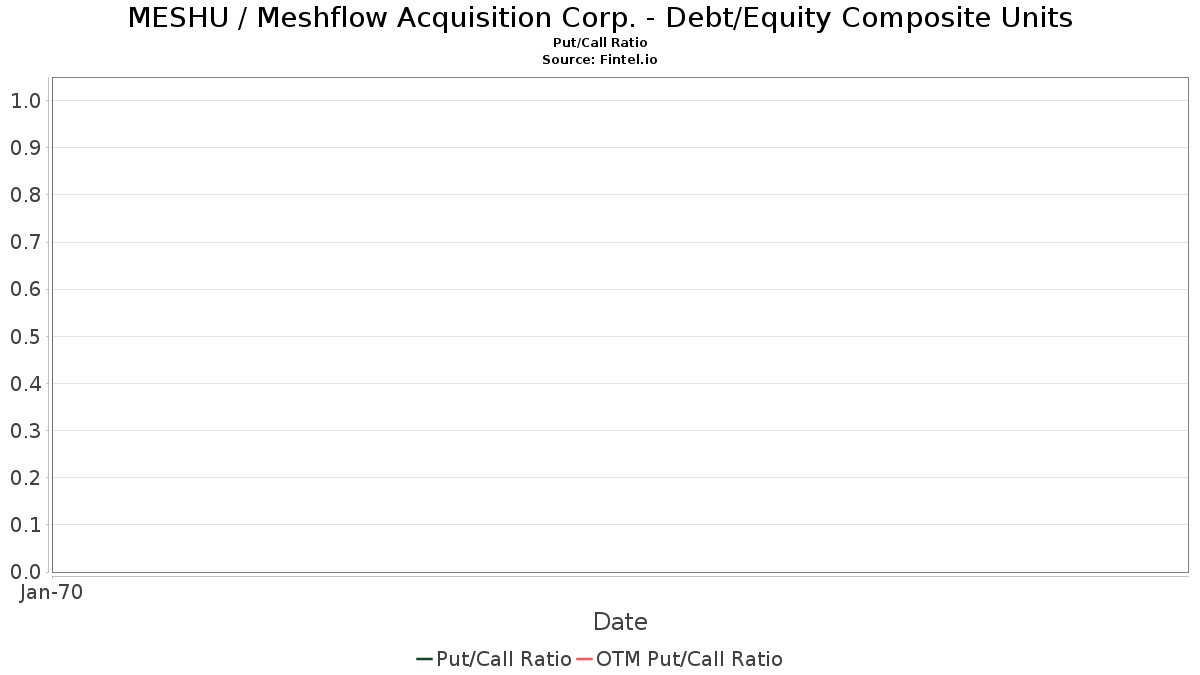
Task: Click the 0.6 y-axis tick label
Action: point(25,289)
